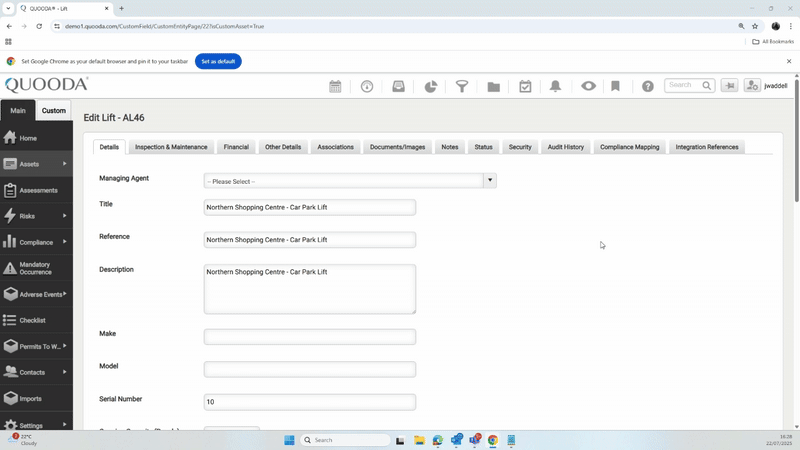Screen dimensions: 800x450
Task: Open Chrome tab search dropdown arrow
Action: pyautogui.click(x=8, y=8)
